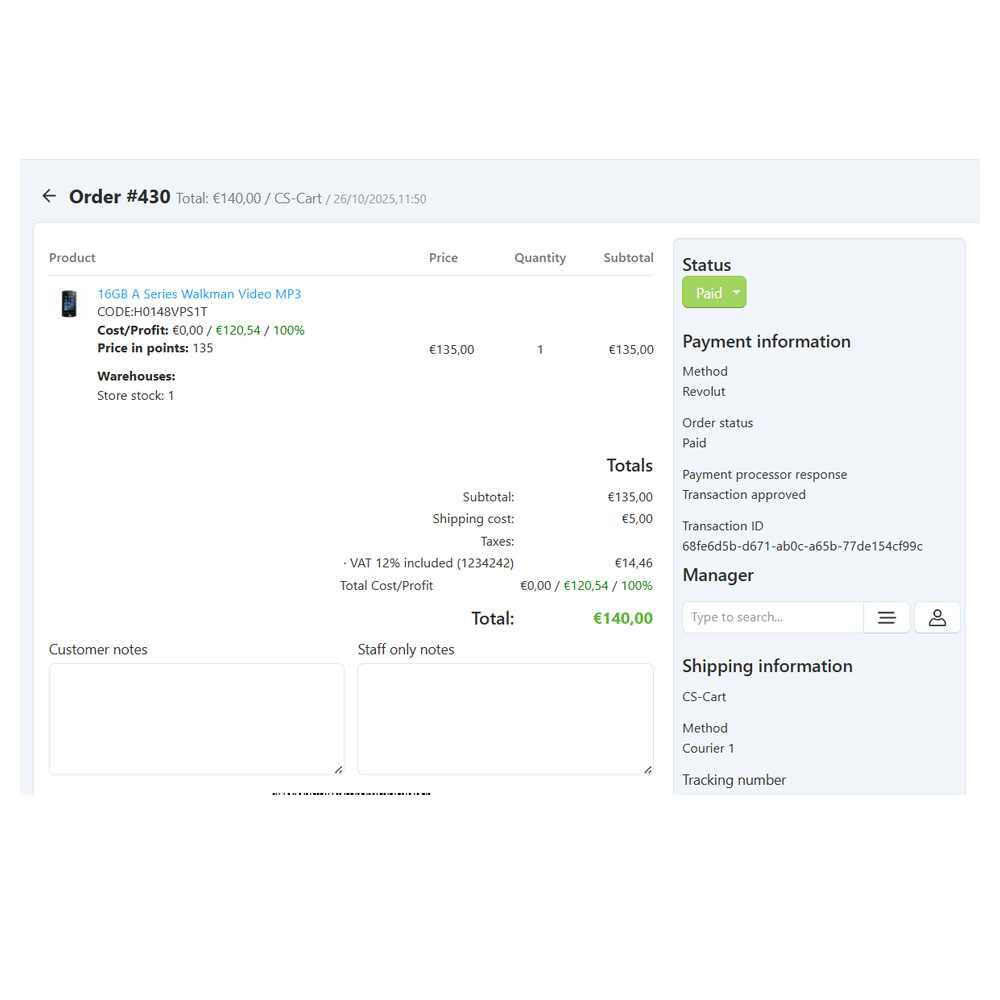1000x1000 pixels.
Task: Click the person icon in Manager section
Action: (937, 618)
